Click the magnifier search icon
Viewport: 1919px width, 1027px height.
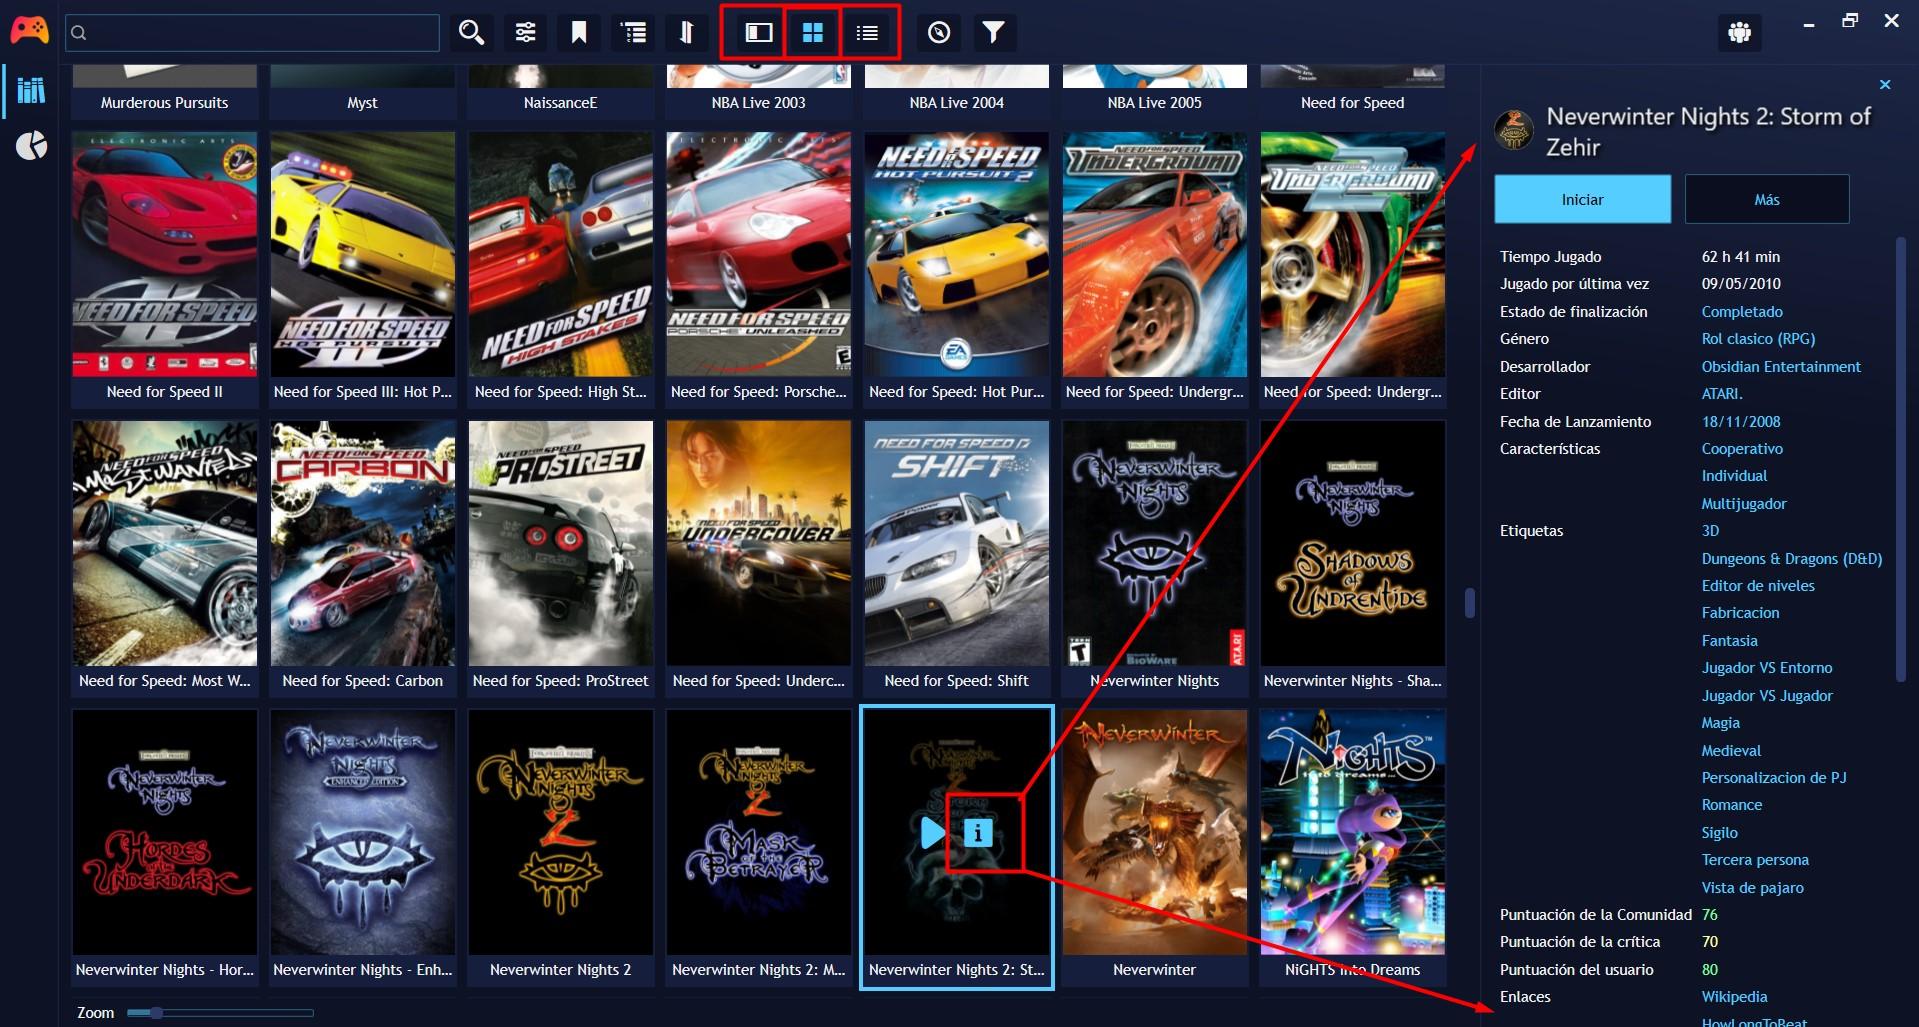471,33
